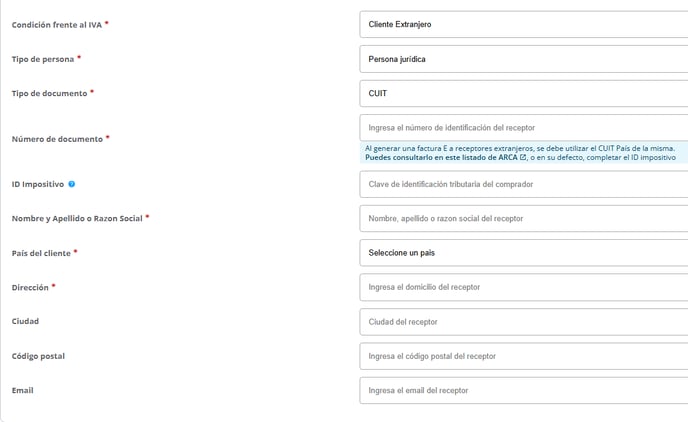Image resolution: width=688 pixels, height=422 pixels.
Task: Click the 'Dirección' label text
Action: click(29, 287)
